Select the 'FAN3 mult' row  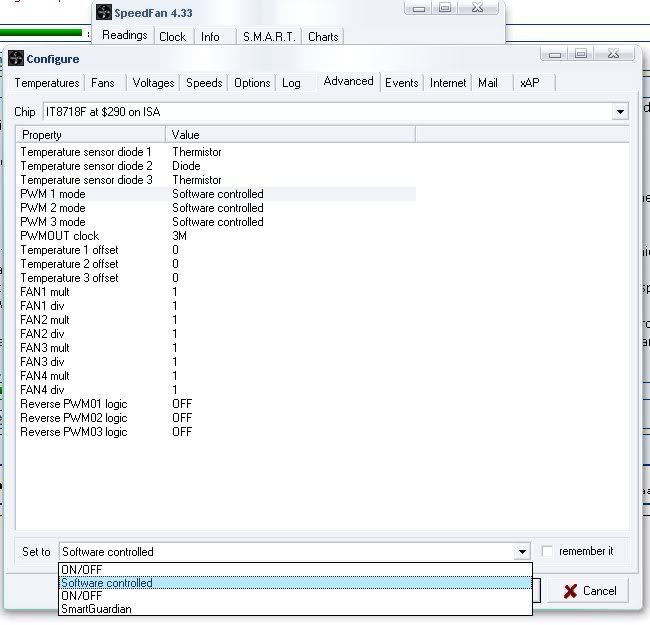pos(216,348)
